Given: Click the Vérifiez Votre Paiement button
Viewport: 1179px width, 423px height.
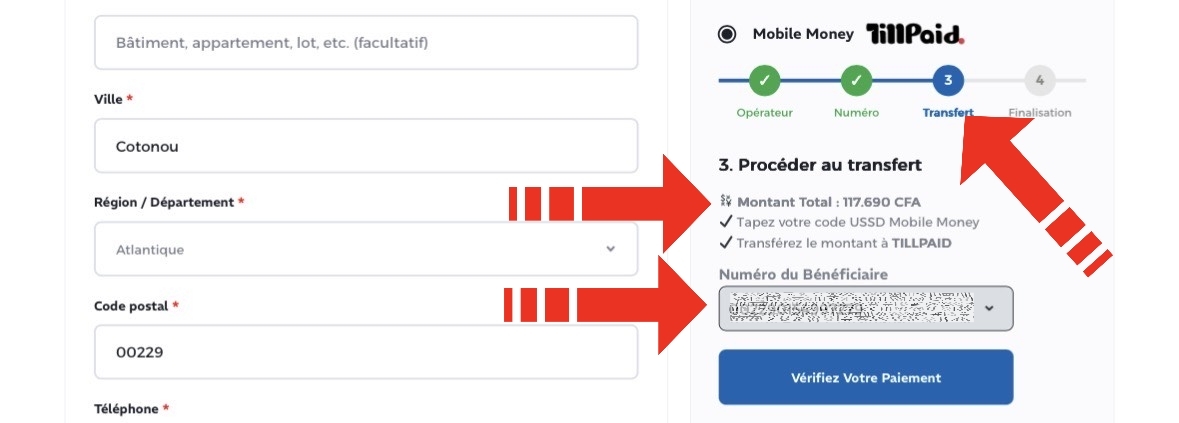Looking at the screenshot, I should coord(865,377).
